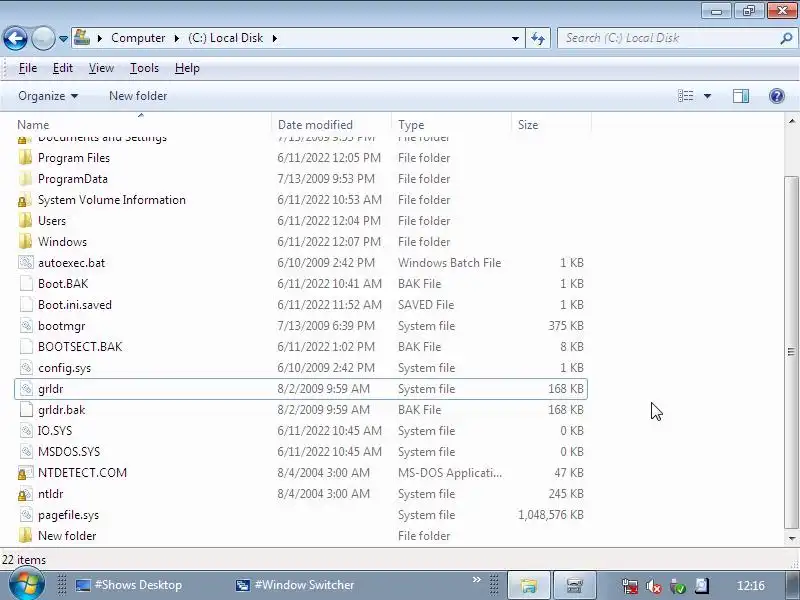
Task: Click the computer icon in the address bar
Action: point(82,38)
